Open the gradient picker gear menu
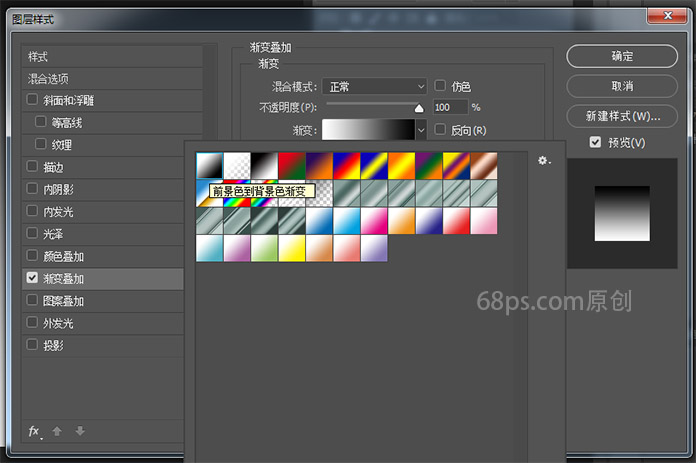The height and width of the screenshot is (463, 696). pos(544,160)
